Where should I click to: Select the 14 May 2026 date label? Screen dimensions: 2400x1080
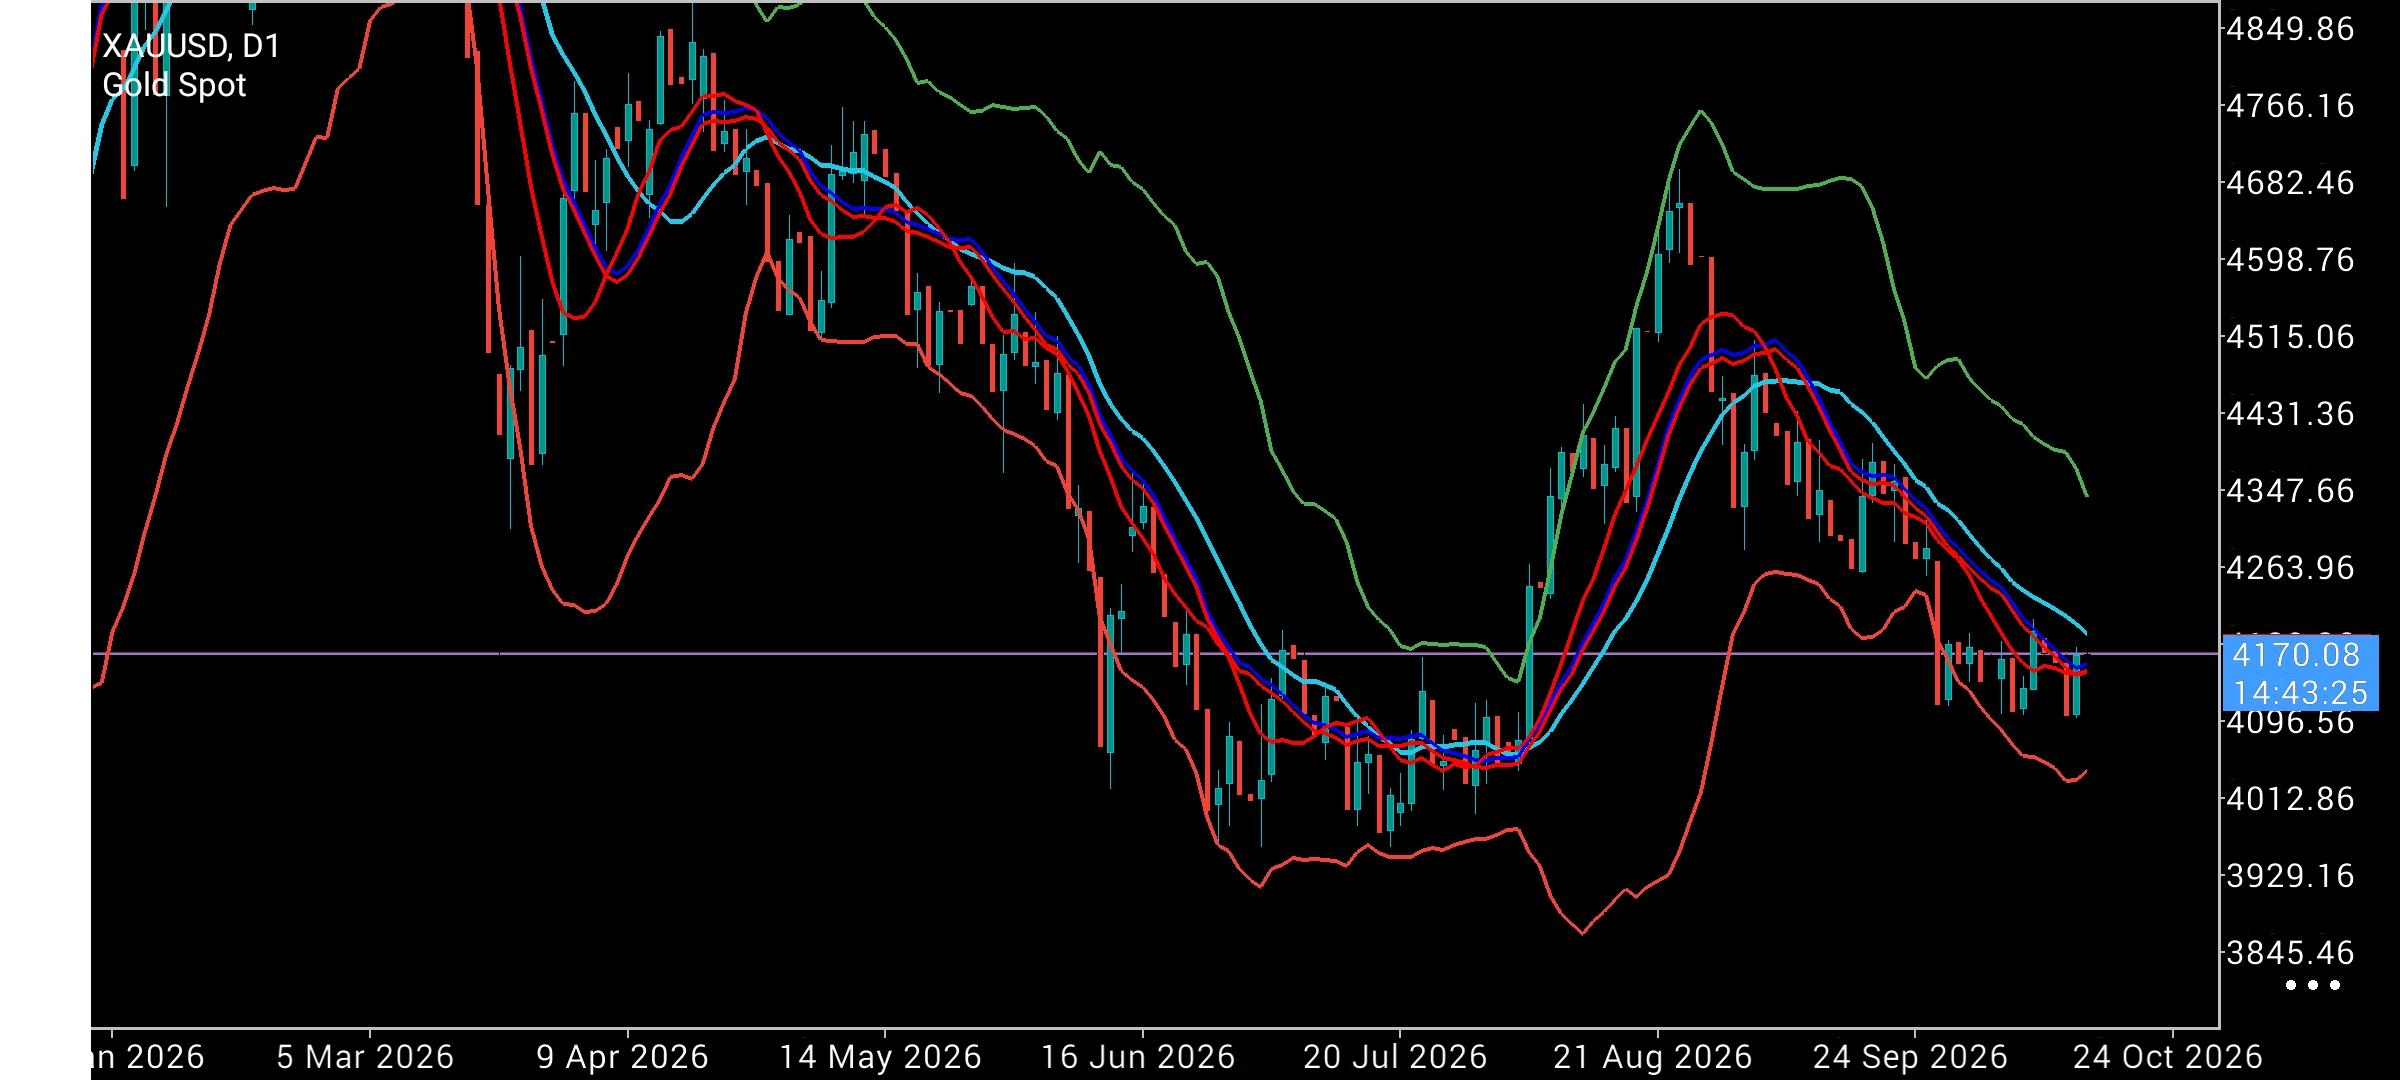880,1057
